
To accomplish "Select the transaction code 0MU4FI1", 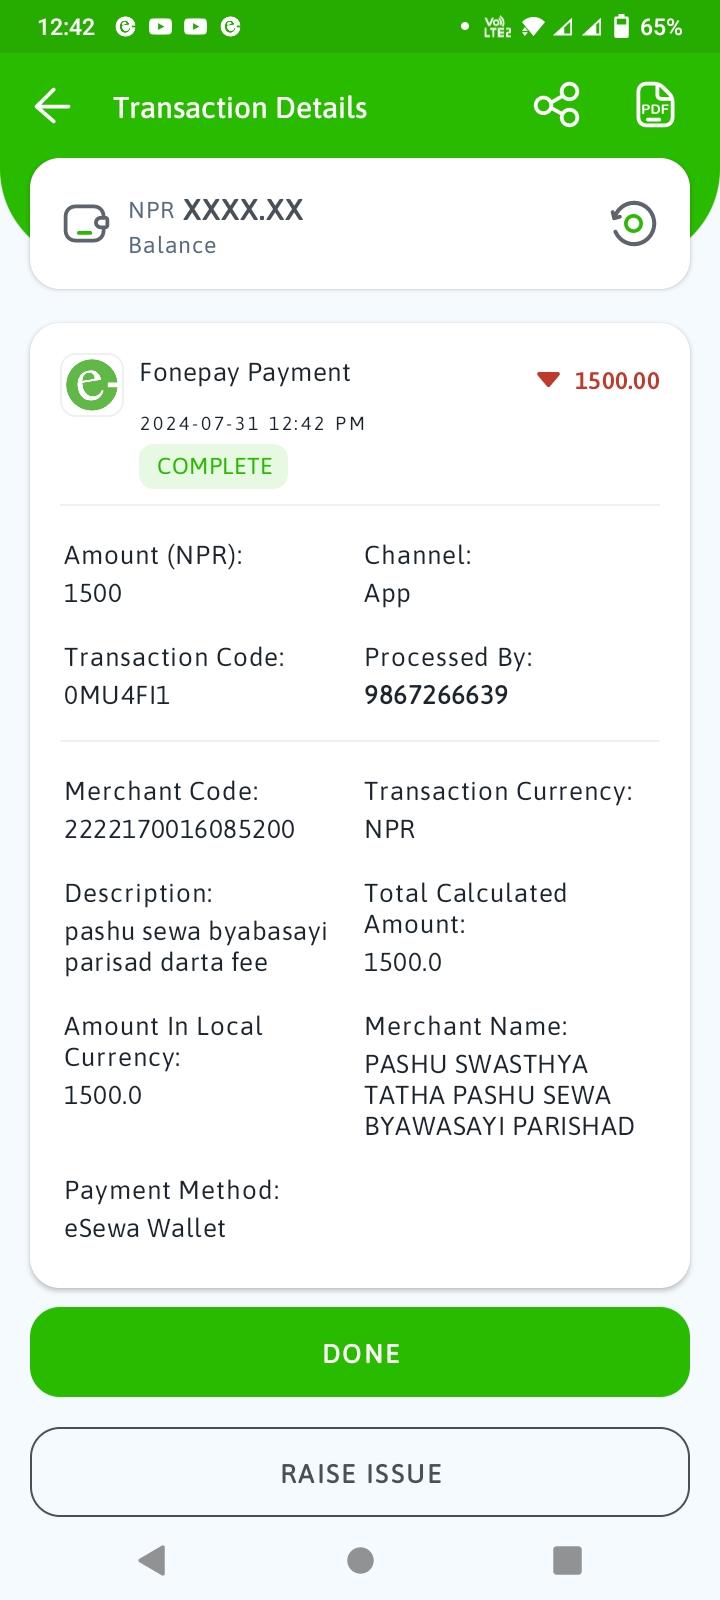I will click(117, 695).
